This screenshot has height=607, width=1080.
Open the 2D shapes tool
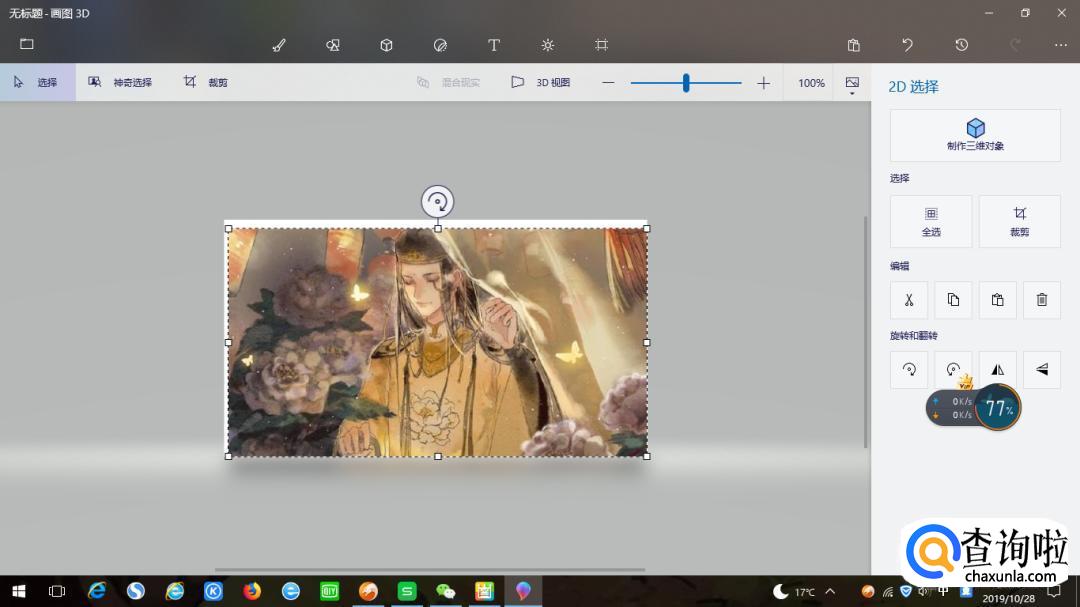(333, 45)
